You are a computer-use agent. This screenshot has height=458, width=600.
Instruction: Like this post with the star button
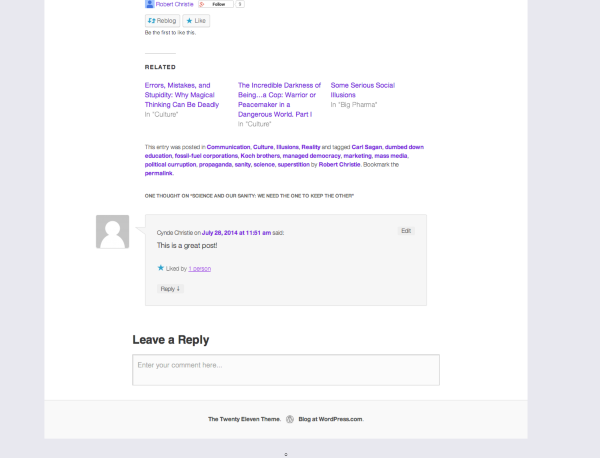tap(196, 21)
